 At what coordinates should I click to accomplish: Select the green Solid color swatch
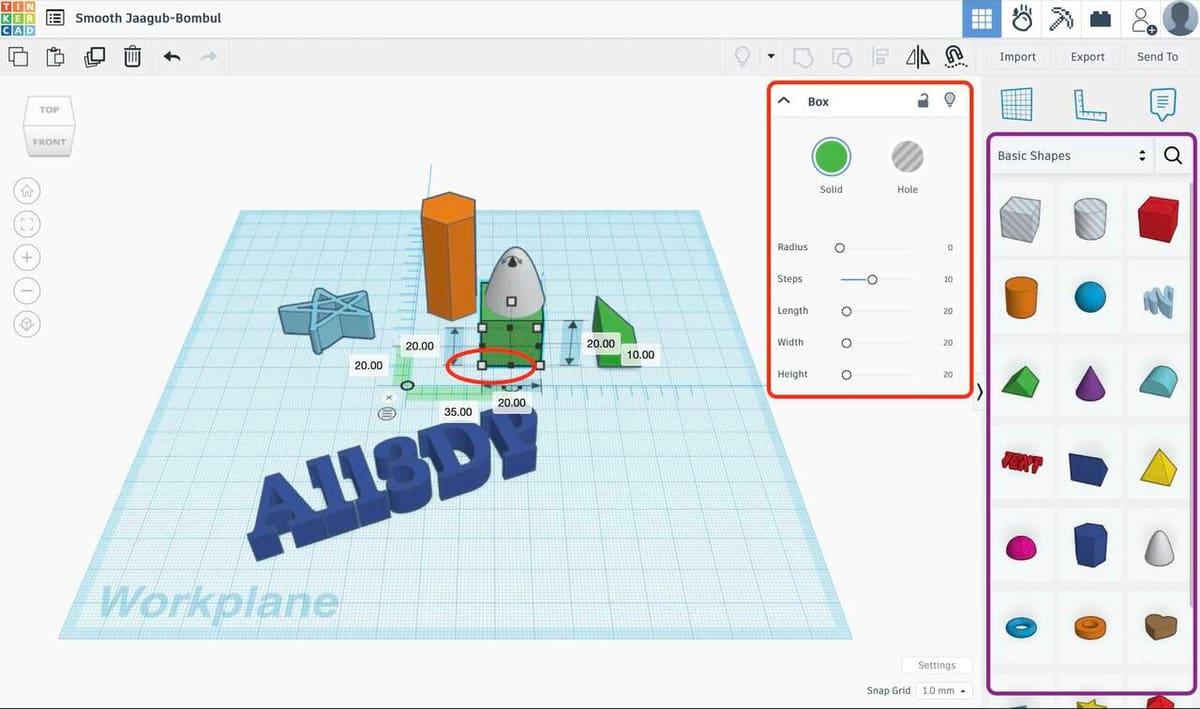[x=831, y=156]
